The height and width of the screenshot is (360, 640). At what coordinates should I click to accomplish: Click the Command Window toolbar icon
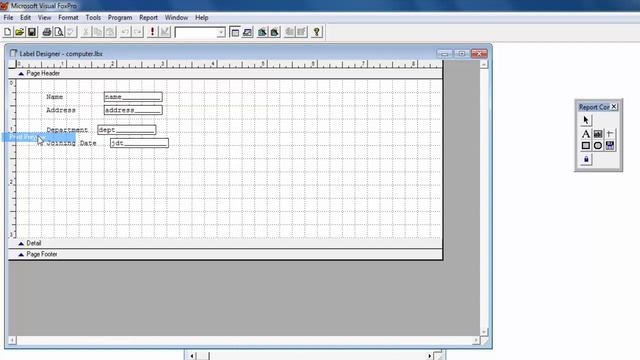click(x=235, y=32)
